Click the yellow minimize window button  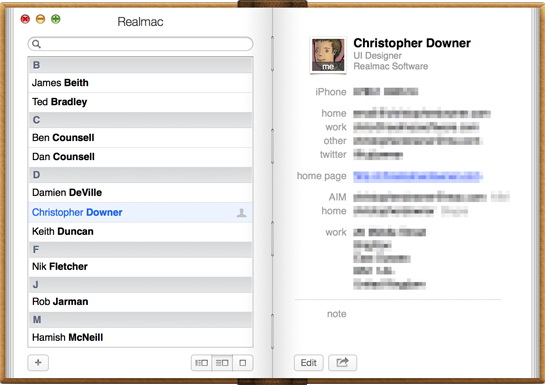(x=40, y=19)
